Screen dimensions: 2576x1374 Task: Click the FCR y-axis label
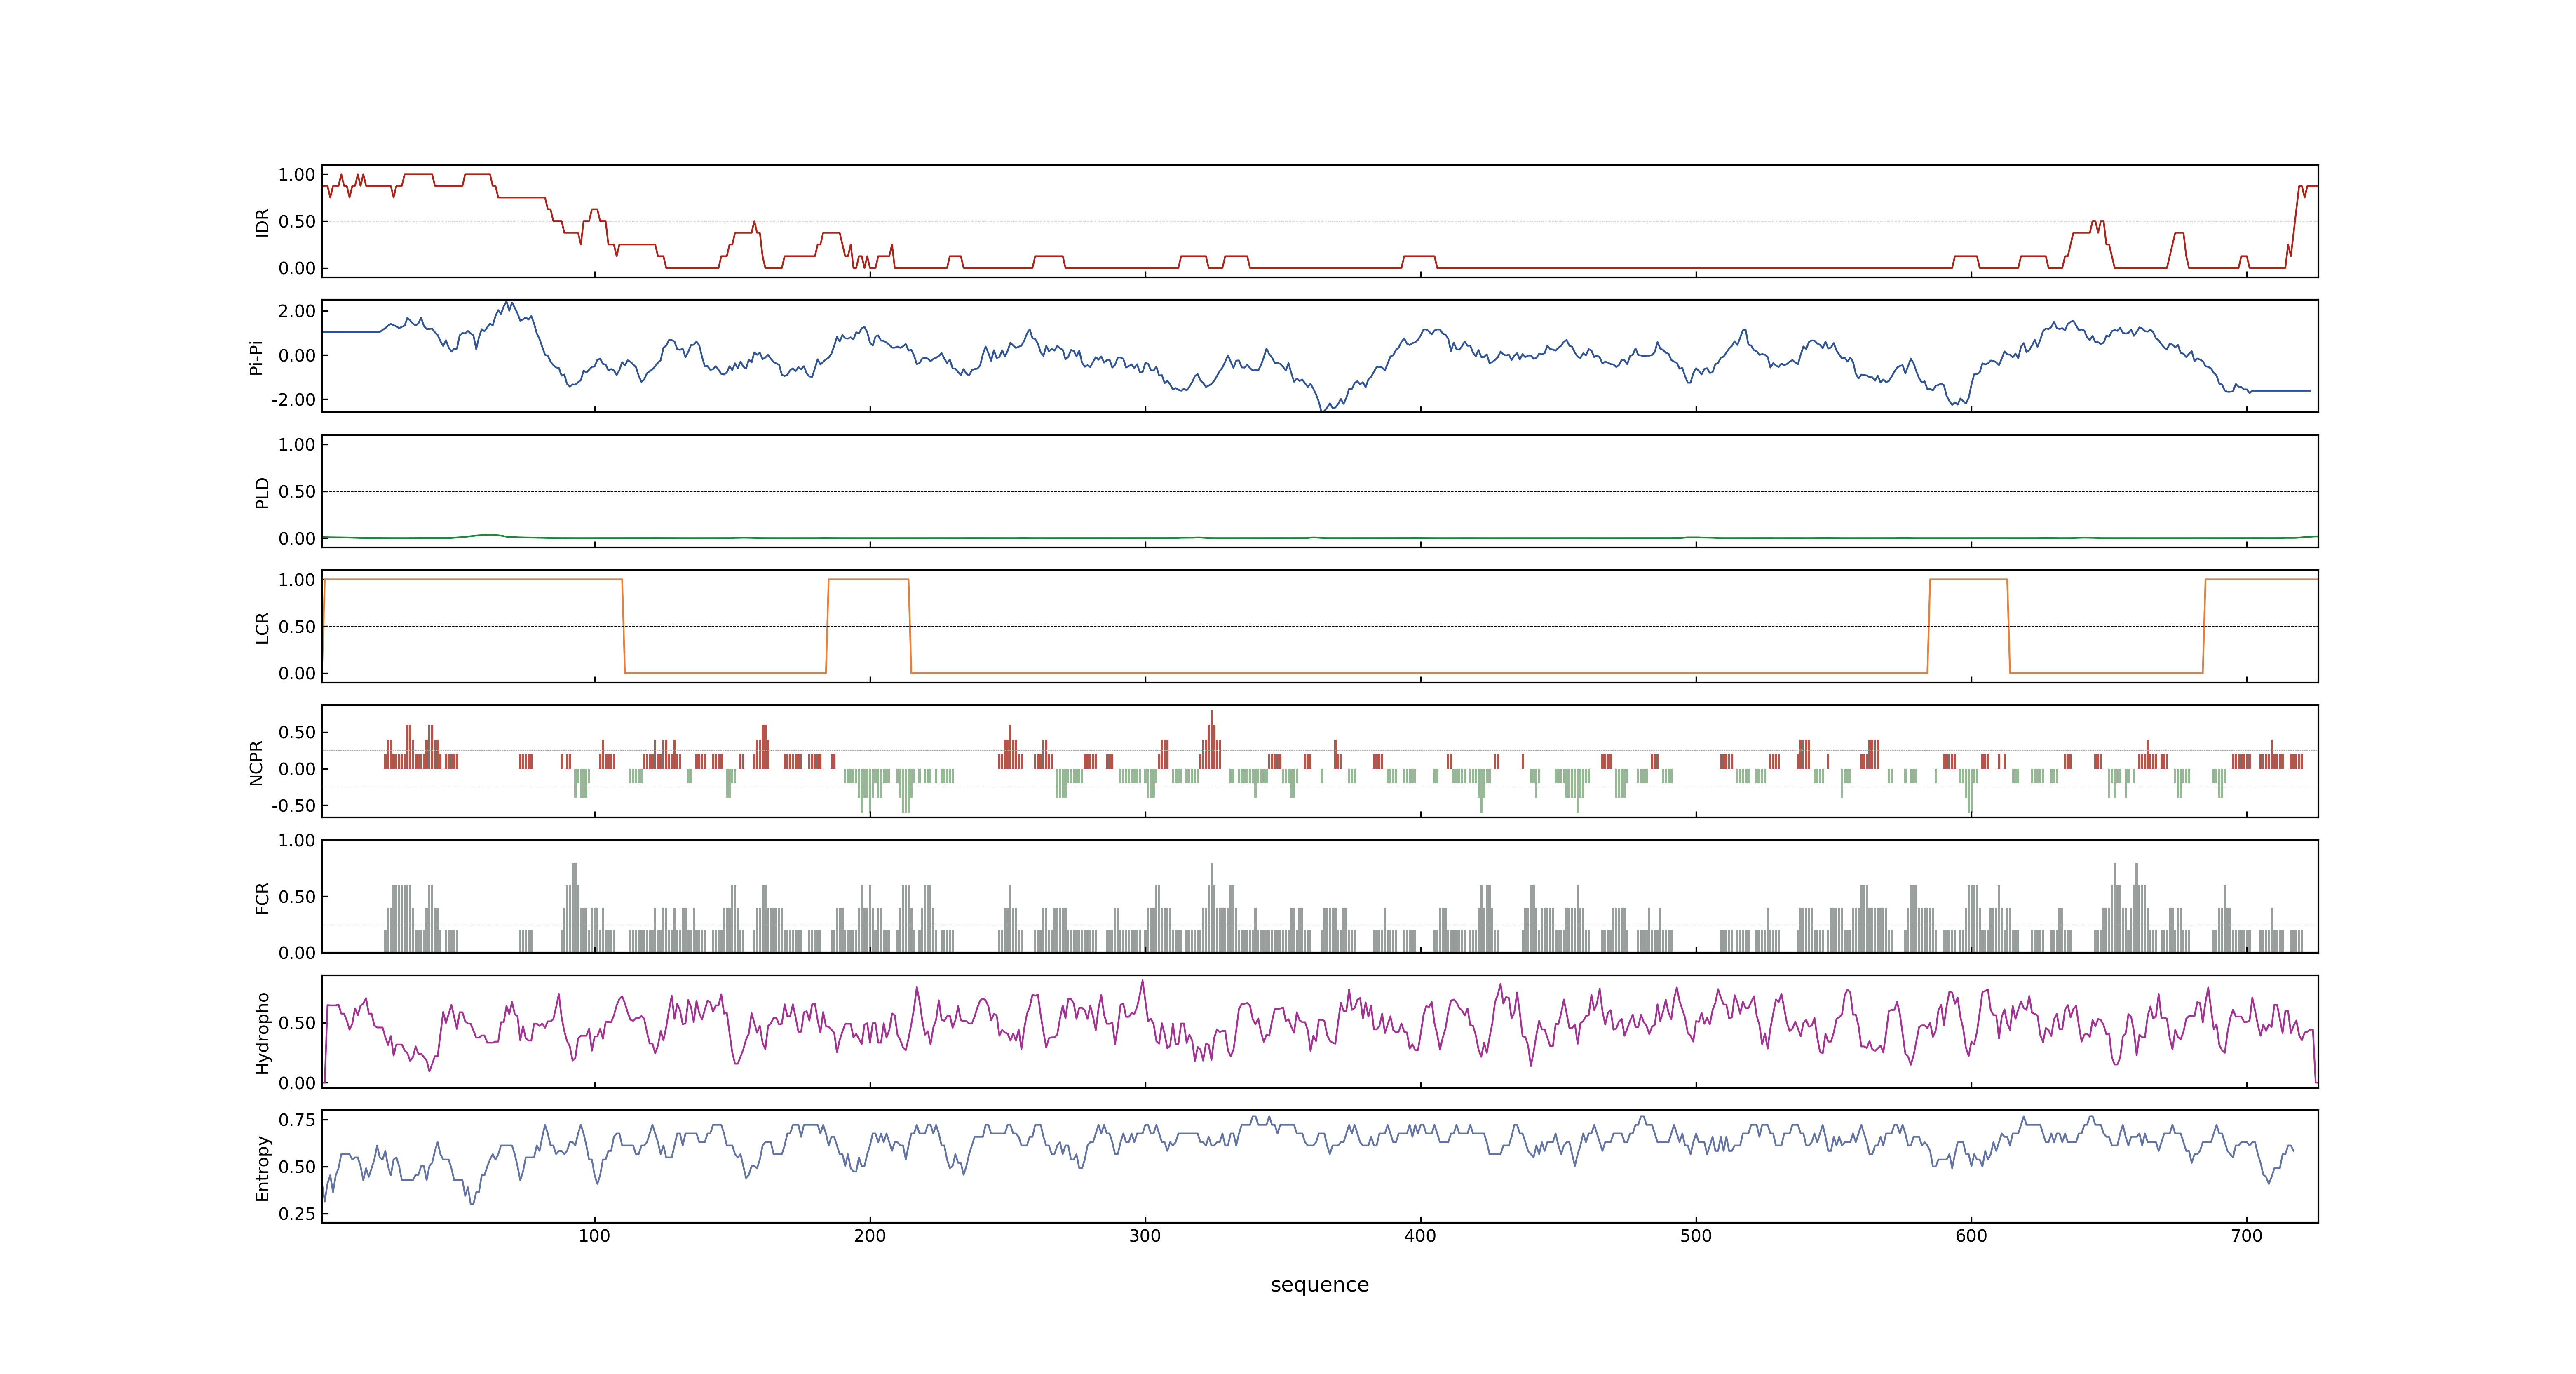point(263,897)
